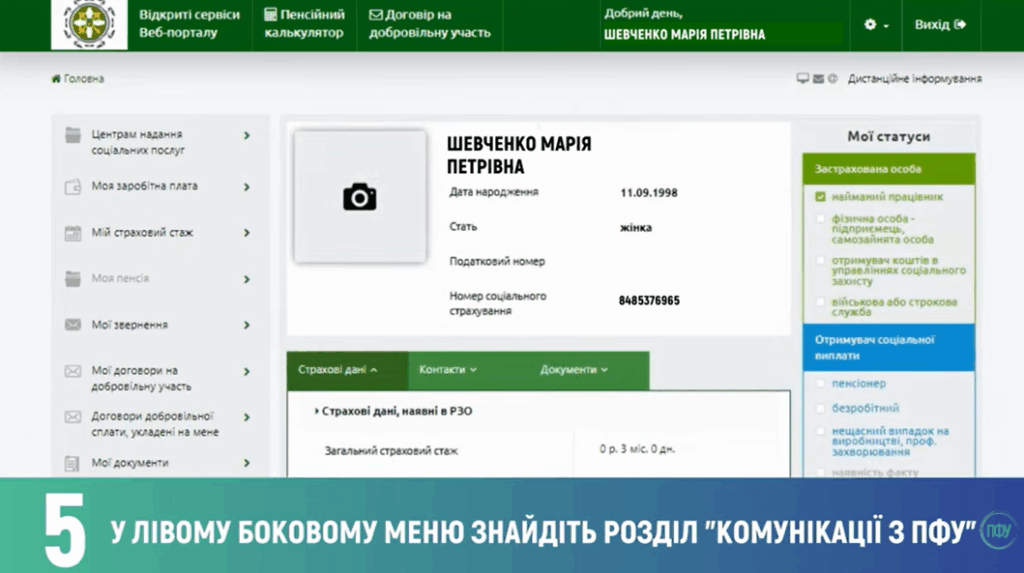Click calendar icon beside Мій страховий стаж
1024x573 pixels.
click(73, 233)
